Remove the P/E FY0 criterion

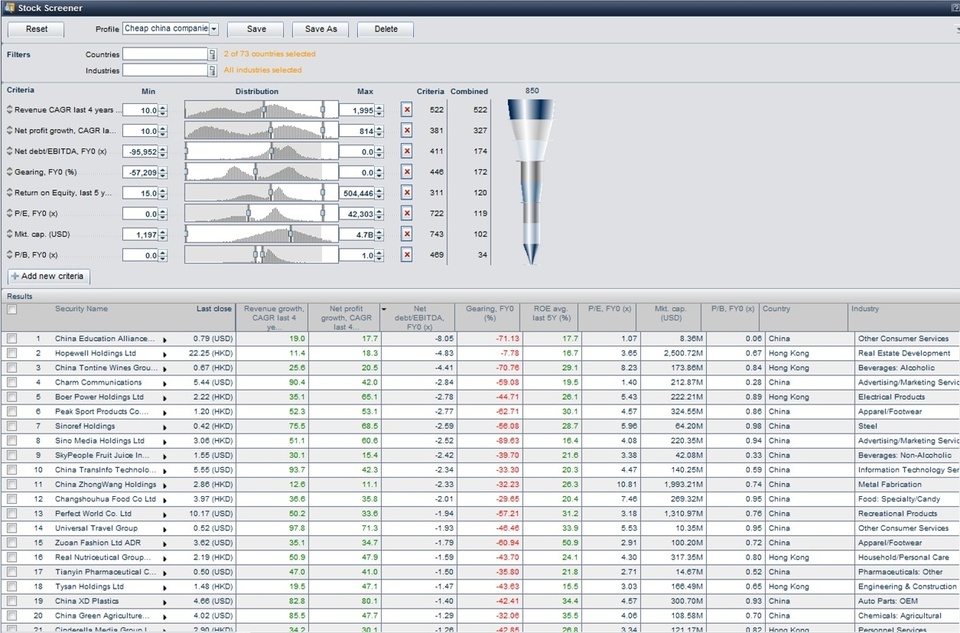(x=407, y=214)
